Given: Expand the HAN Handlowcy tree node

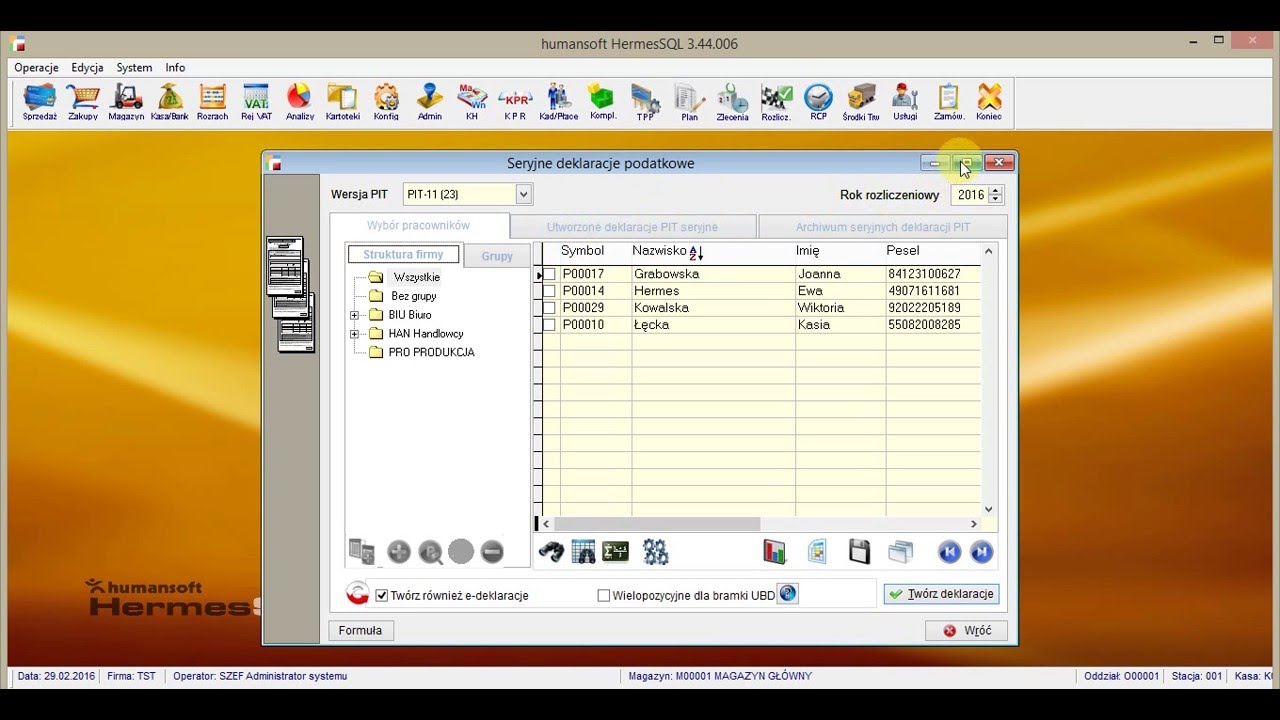Looking at the screenshot, I should (354, 334).
